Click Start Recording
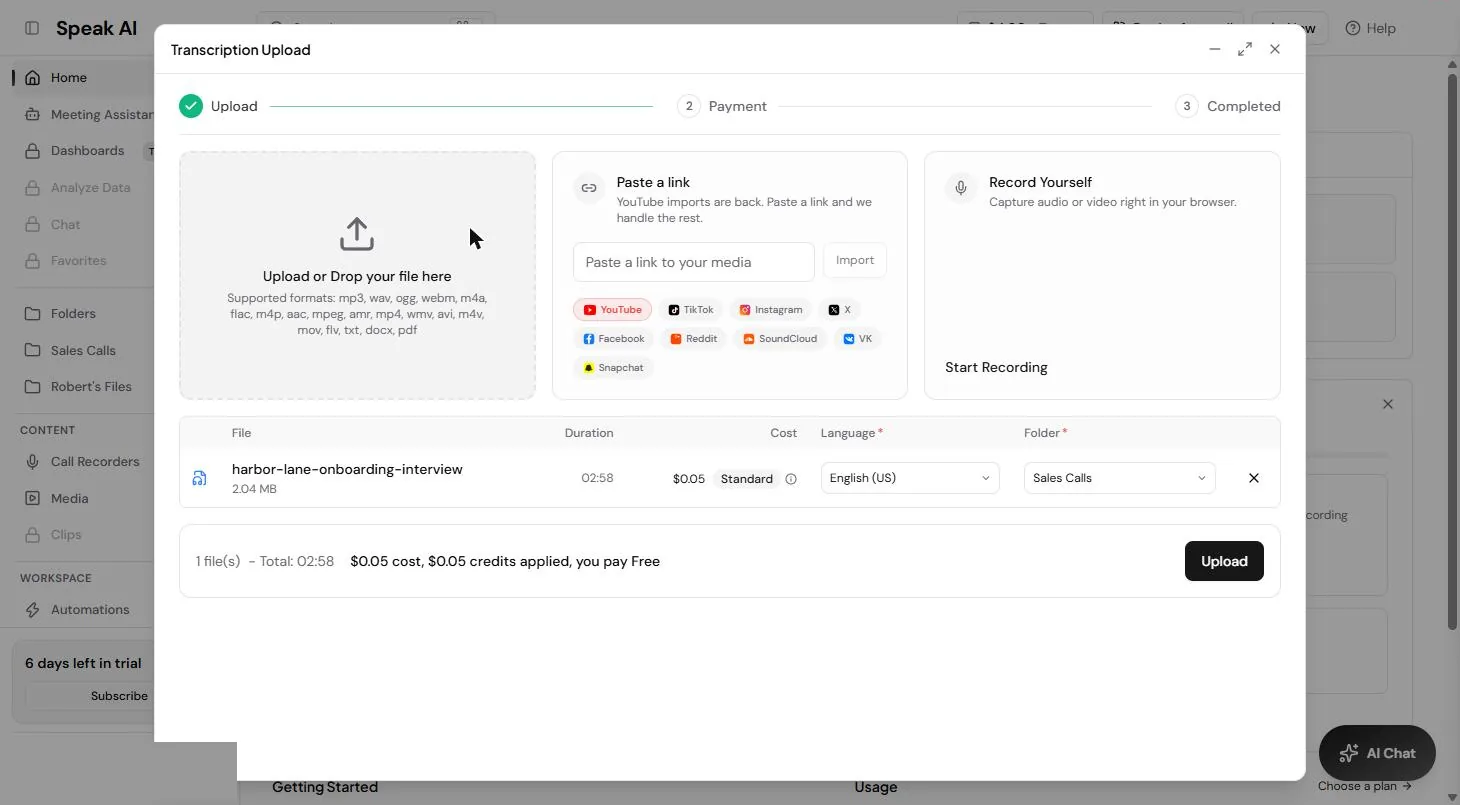 (x=996, y=367)
